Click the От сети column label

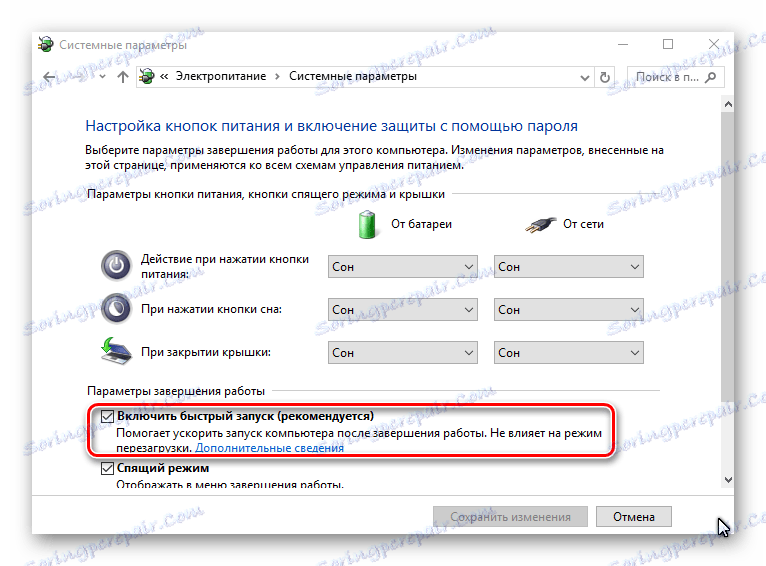[x=583, y=224]
